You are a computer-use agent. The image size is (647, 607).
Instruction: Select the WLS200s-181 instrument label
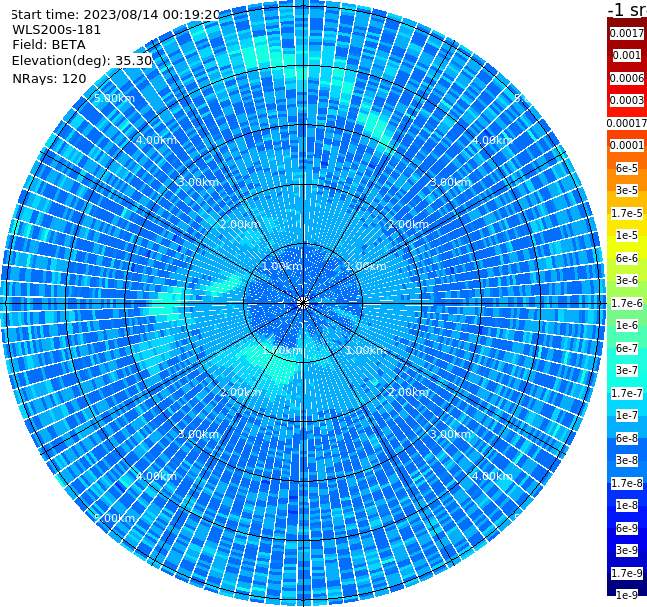tap(57, 30)
